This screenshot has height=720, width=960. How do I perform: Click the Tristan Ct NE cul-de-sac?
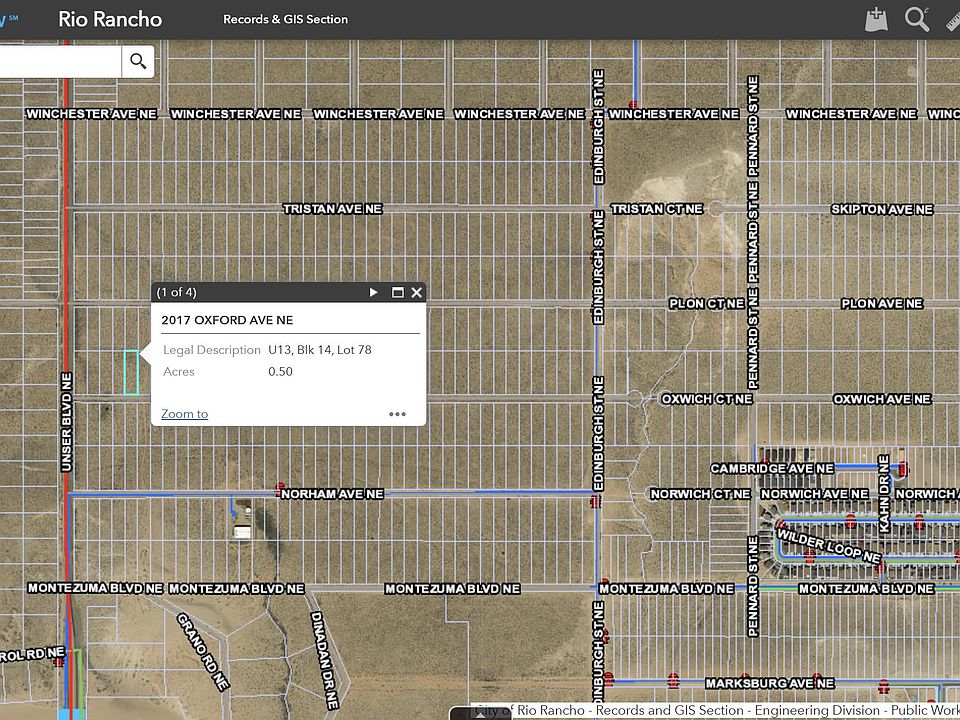point(715,209)
